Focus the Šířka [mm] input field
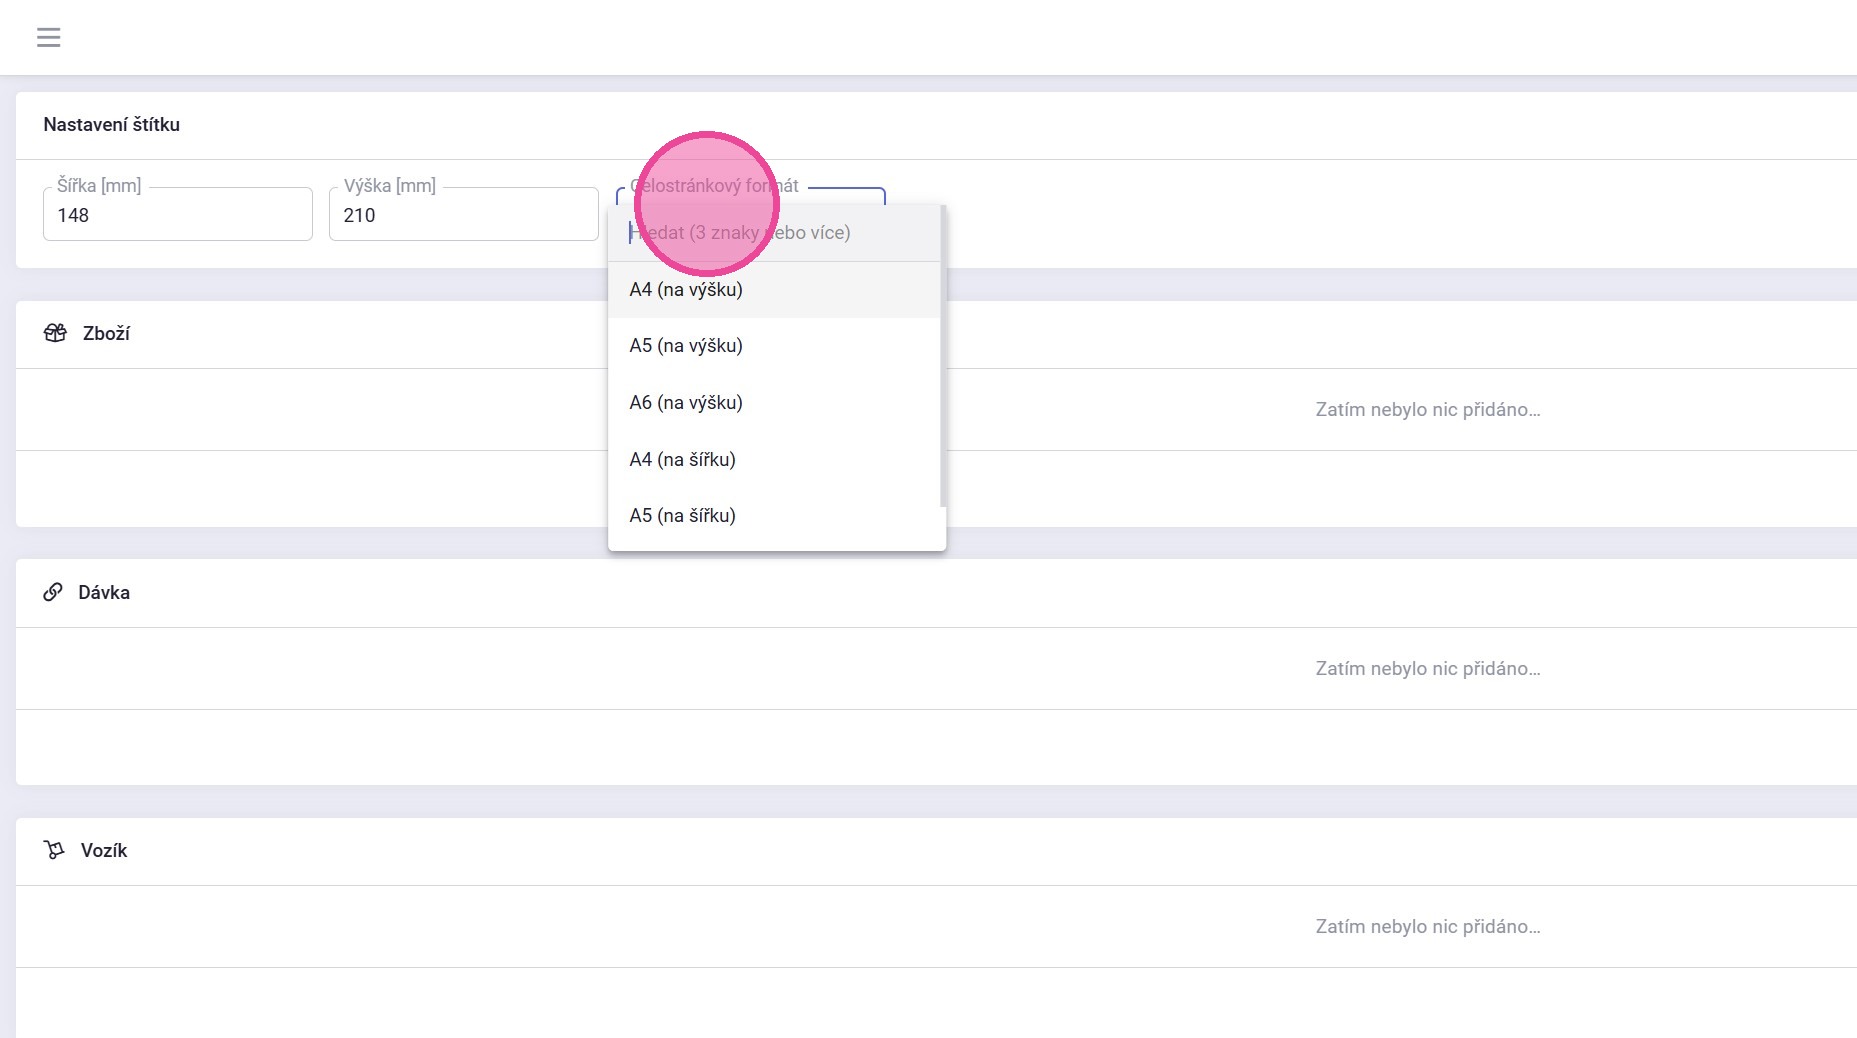 177,215
